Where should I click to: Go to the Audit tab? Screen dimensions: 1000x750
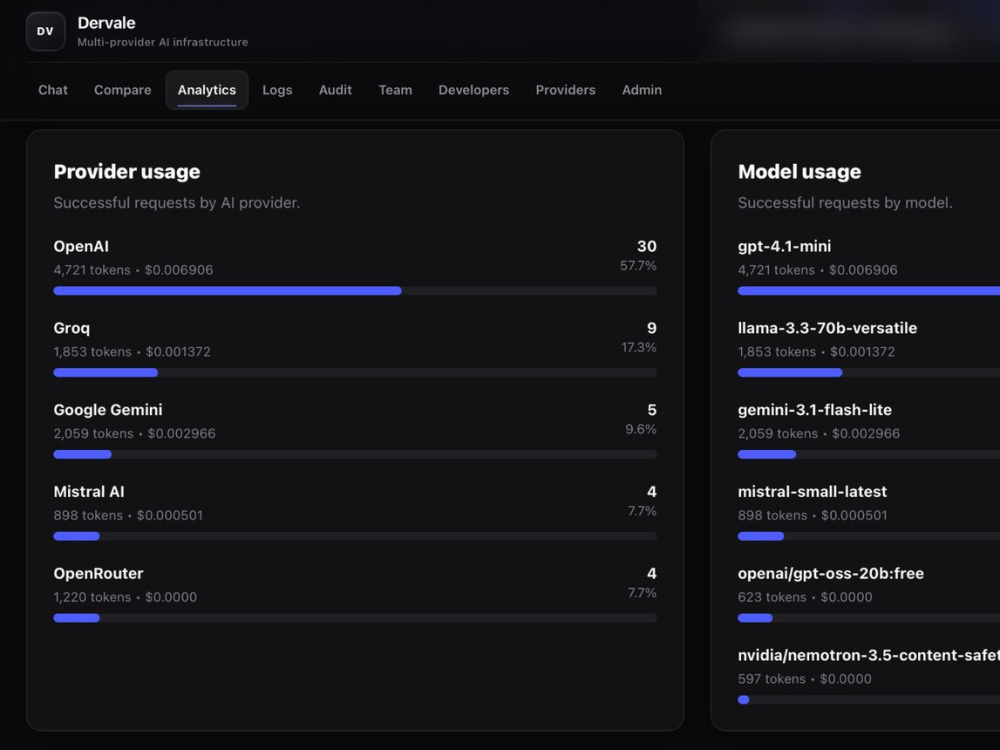coord(335,90)
